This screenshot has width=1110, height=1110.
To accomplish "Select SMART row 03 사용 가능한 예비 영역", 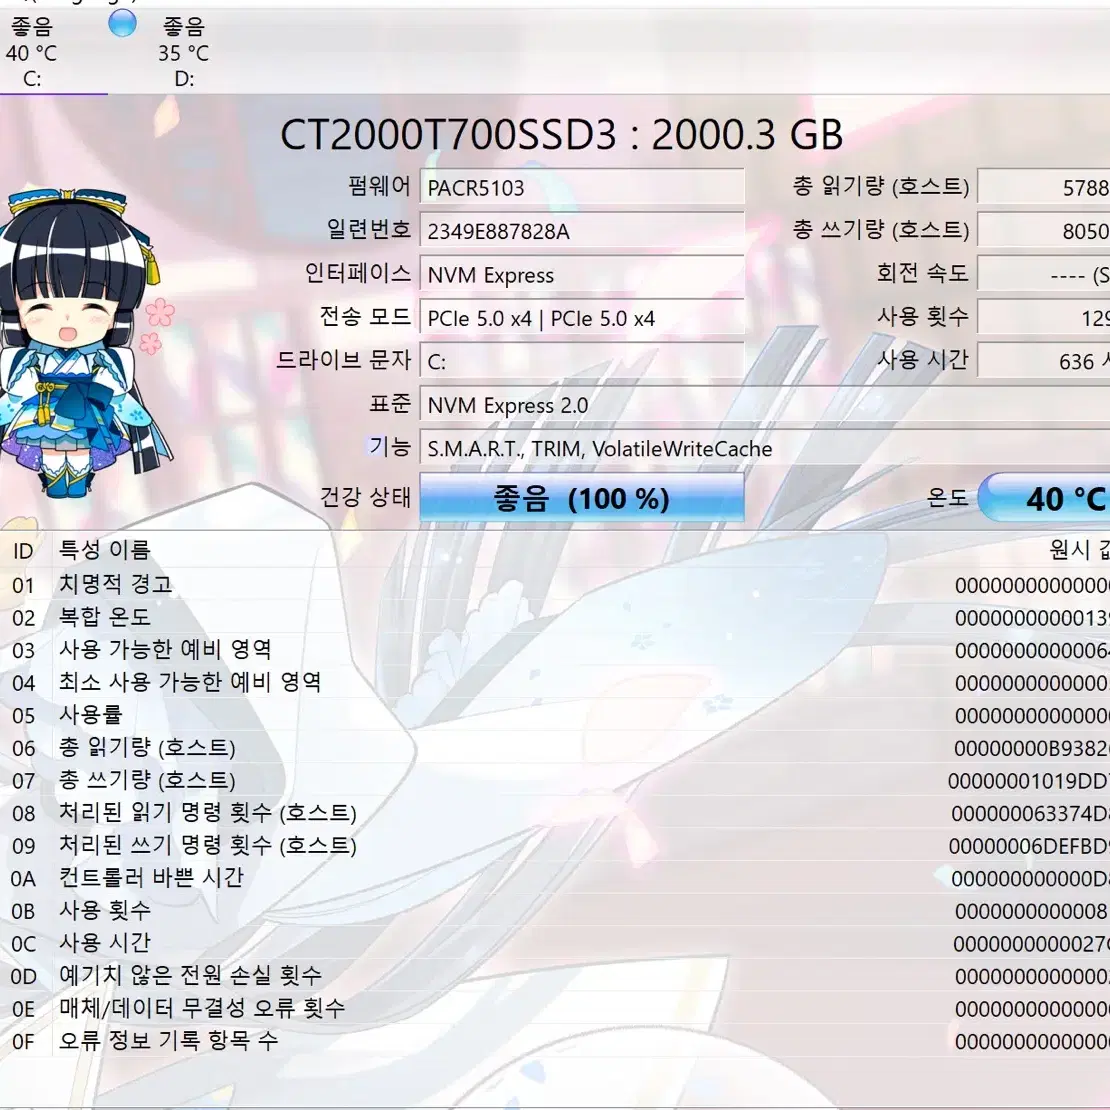I will 555,650.
